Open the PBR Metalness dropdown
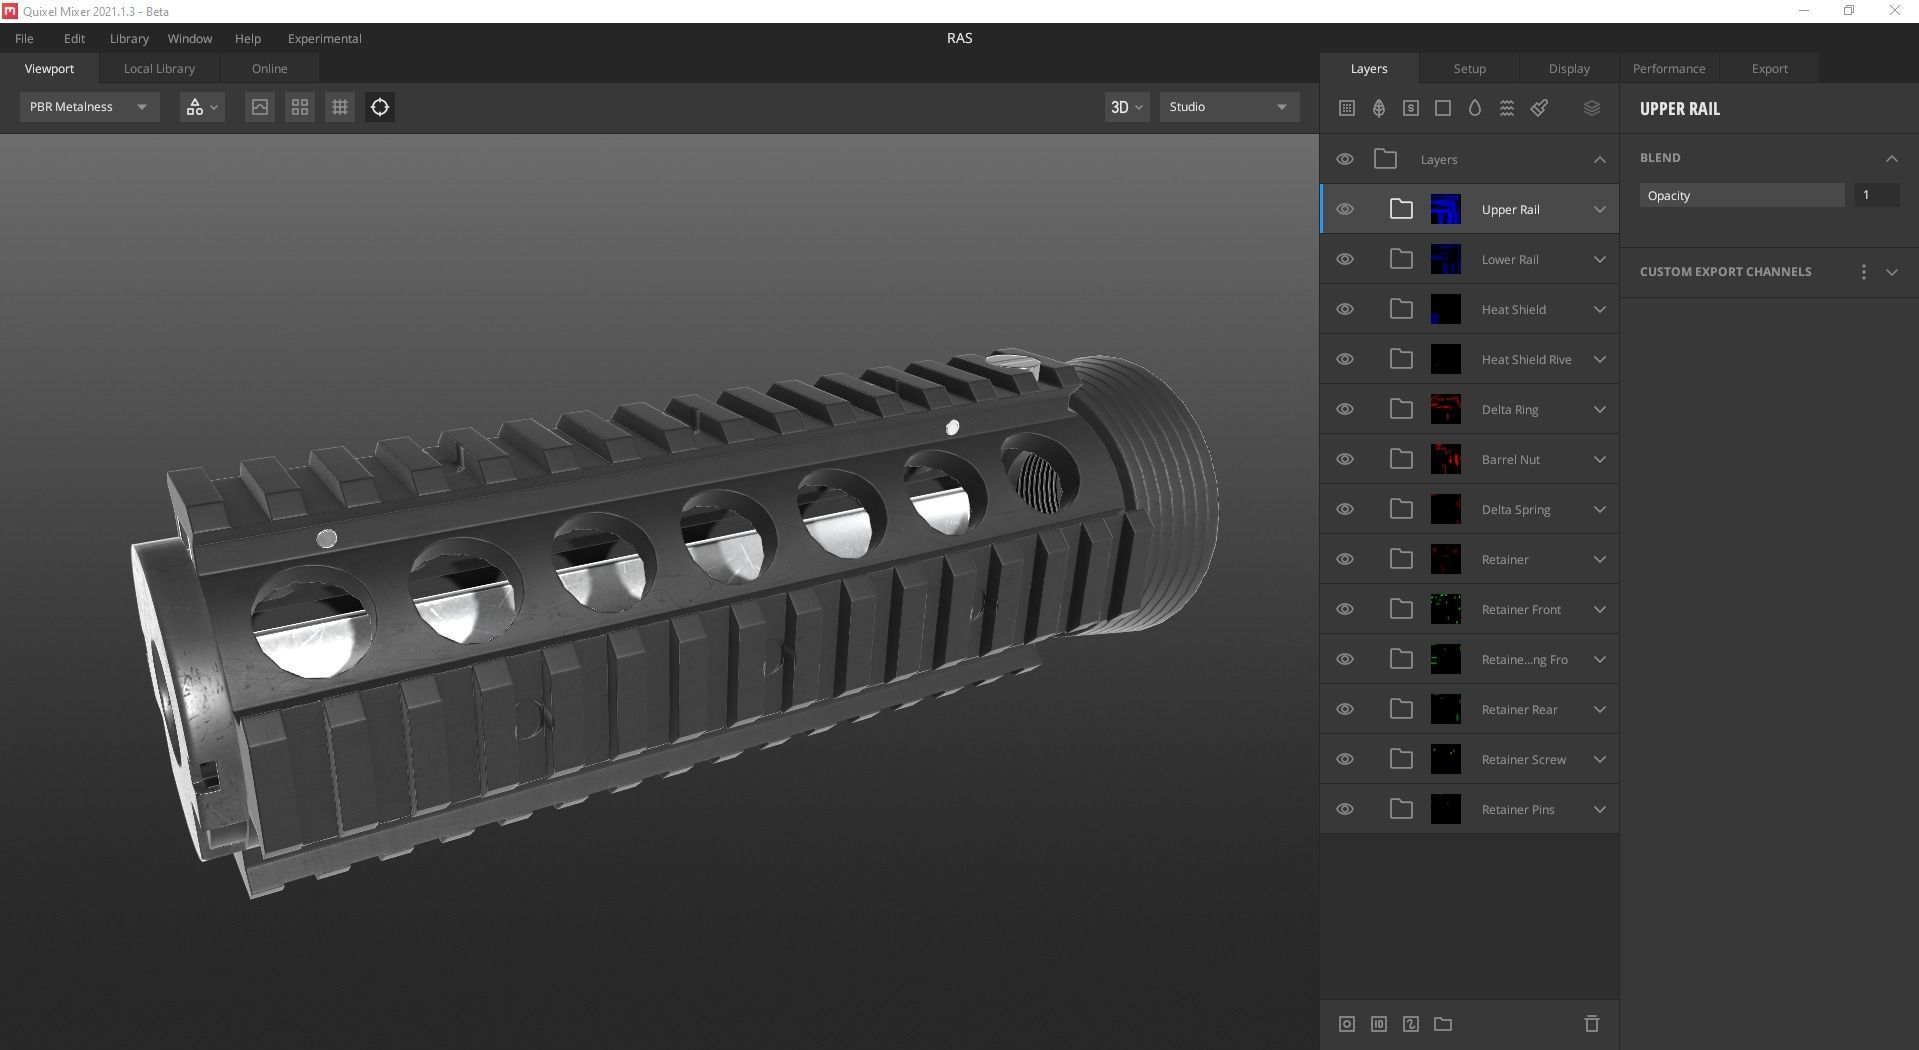1919x1050 pixels. (88, 106)
